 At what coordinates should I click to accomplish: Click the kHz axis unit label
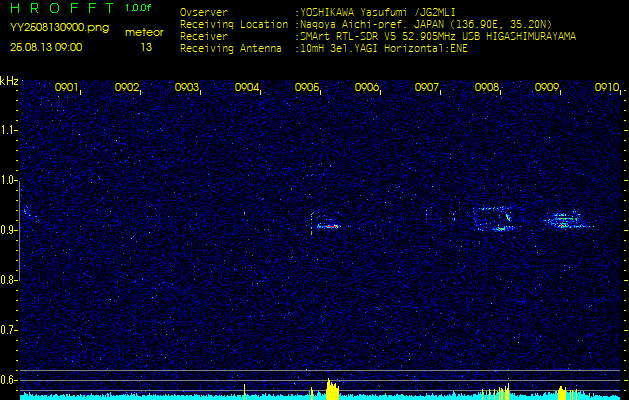point(9,81)
